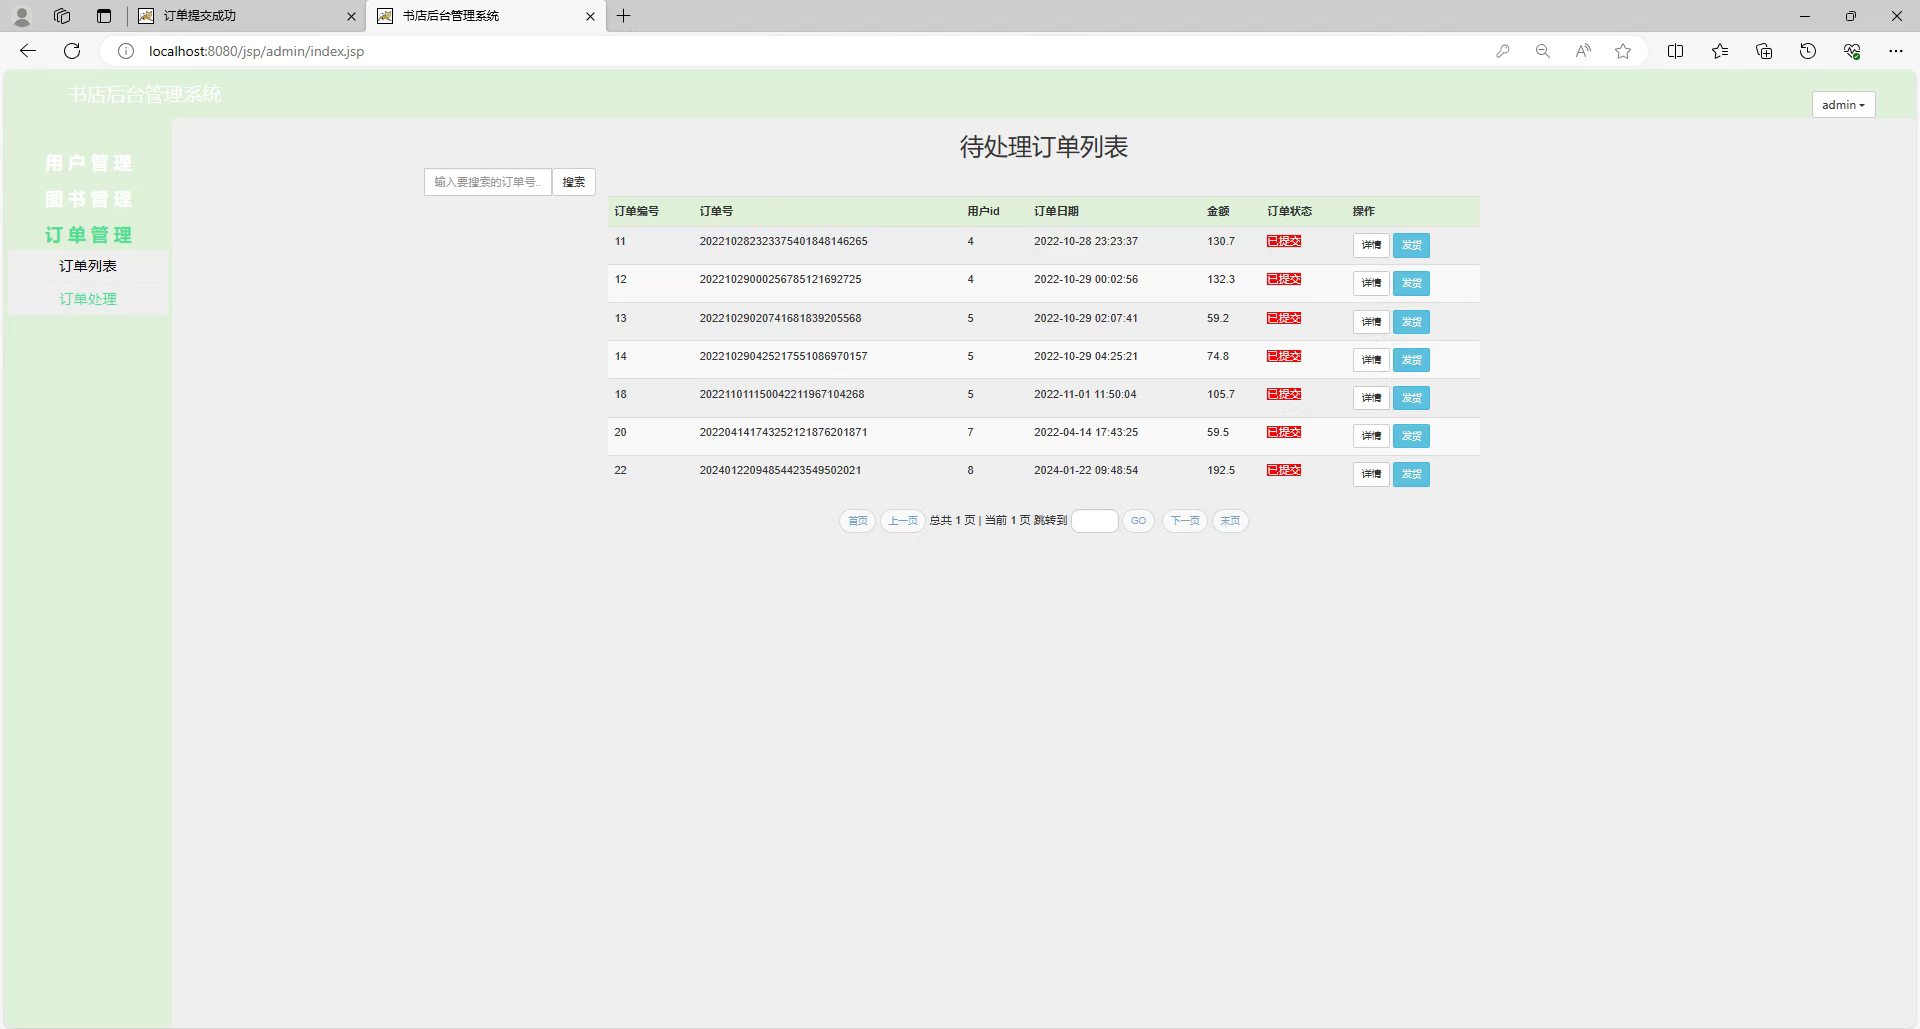Open the 订单列表 submenu item
The height and width of the screenshot is (1029, 1920).
[x=88, y=266]
